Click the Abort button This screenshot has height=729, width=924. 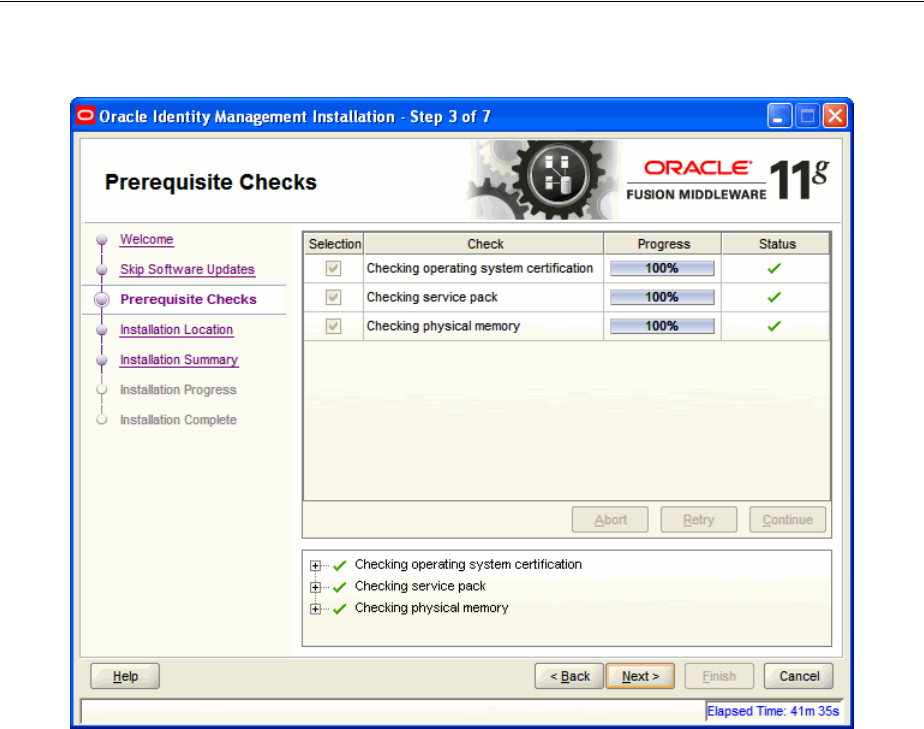click(x=610, y=520)
